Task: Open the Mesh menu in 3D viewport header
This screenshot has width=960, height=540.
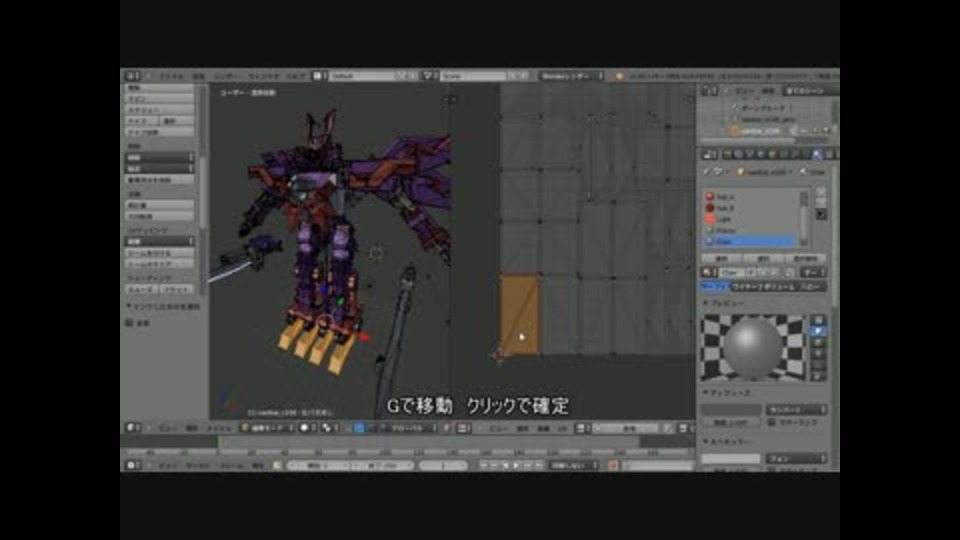Action: [x=218, y=428]
